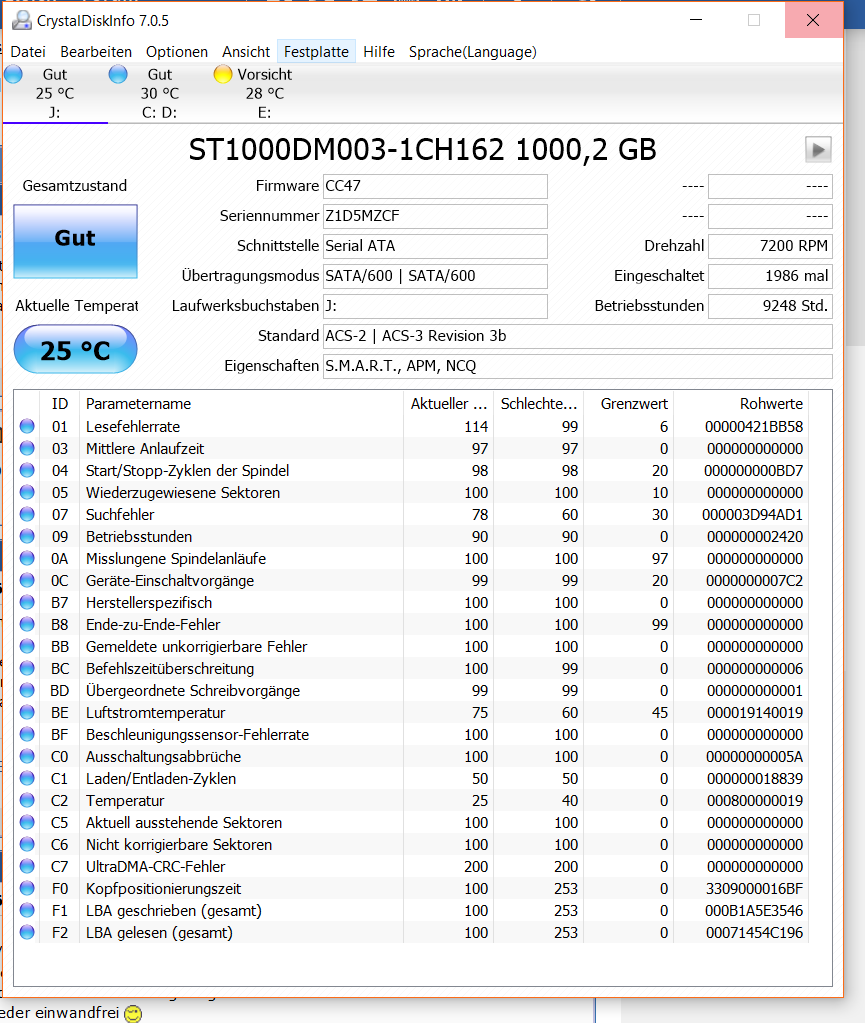Click status icon of LBA geschrieben row
Image resolution: width=865 pixels, height=1023 pixels.
[27, 910]
